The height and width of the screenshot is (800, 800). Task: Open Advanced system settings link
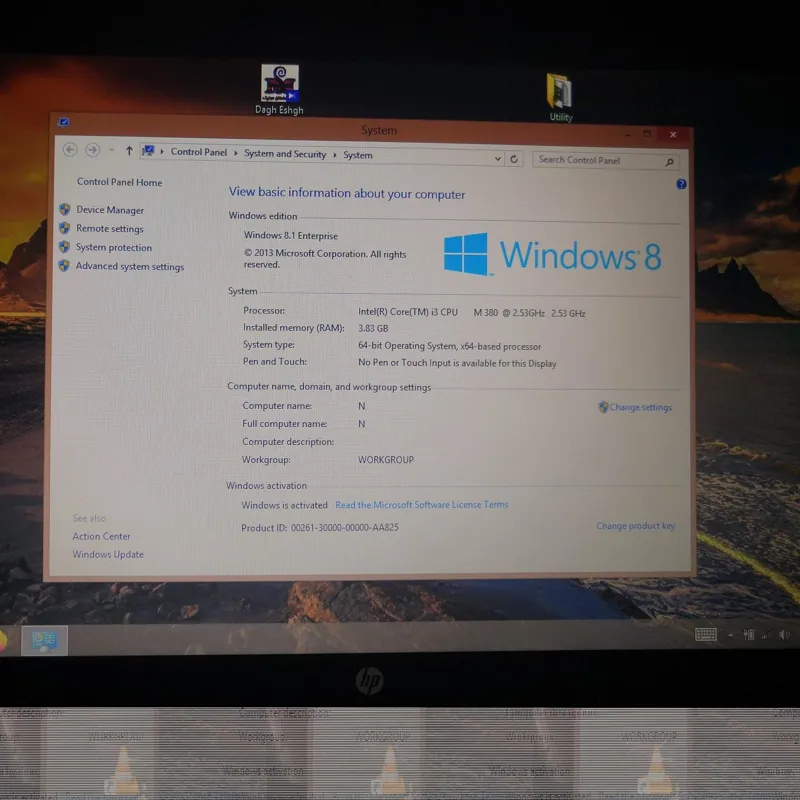pyautogui.click(x=130, y=267)
